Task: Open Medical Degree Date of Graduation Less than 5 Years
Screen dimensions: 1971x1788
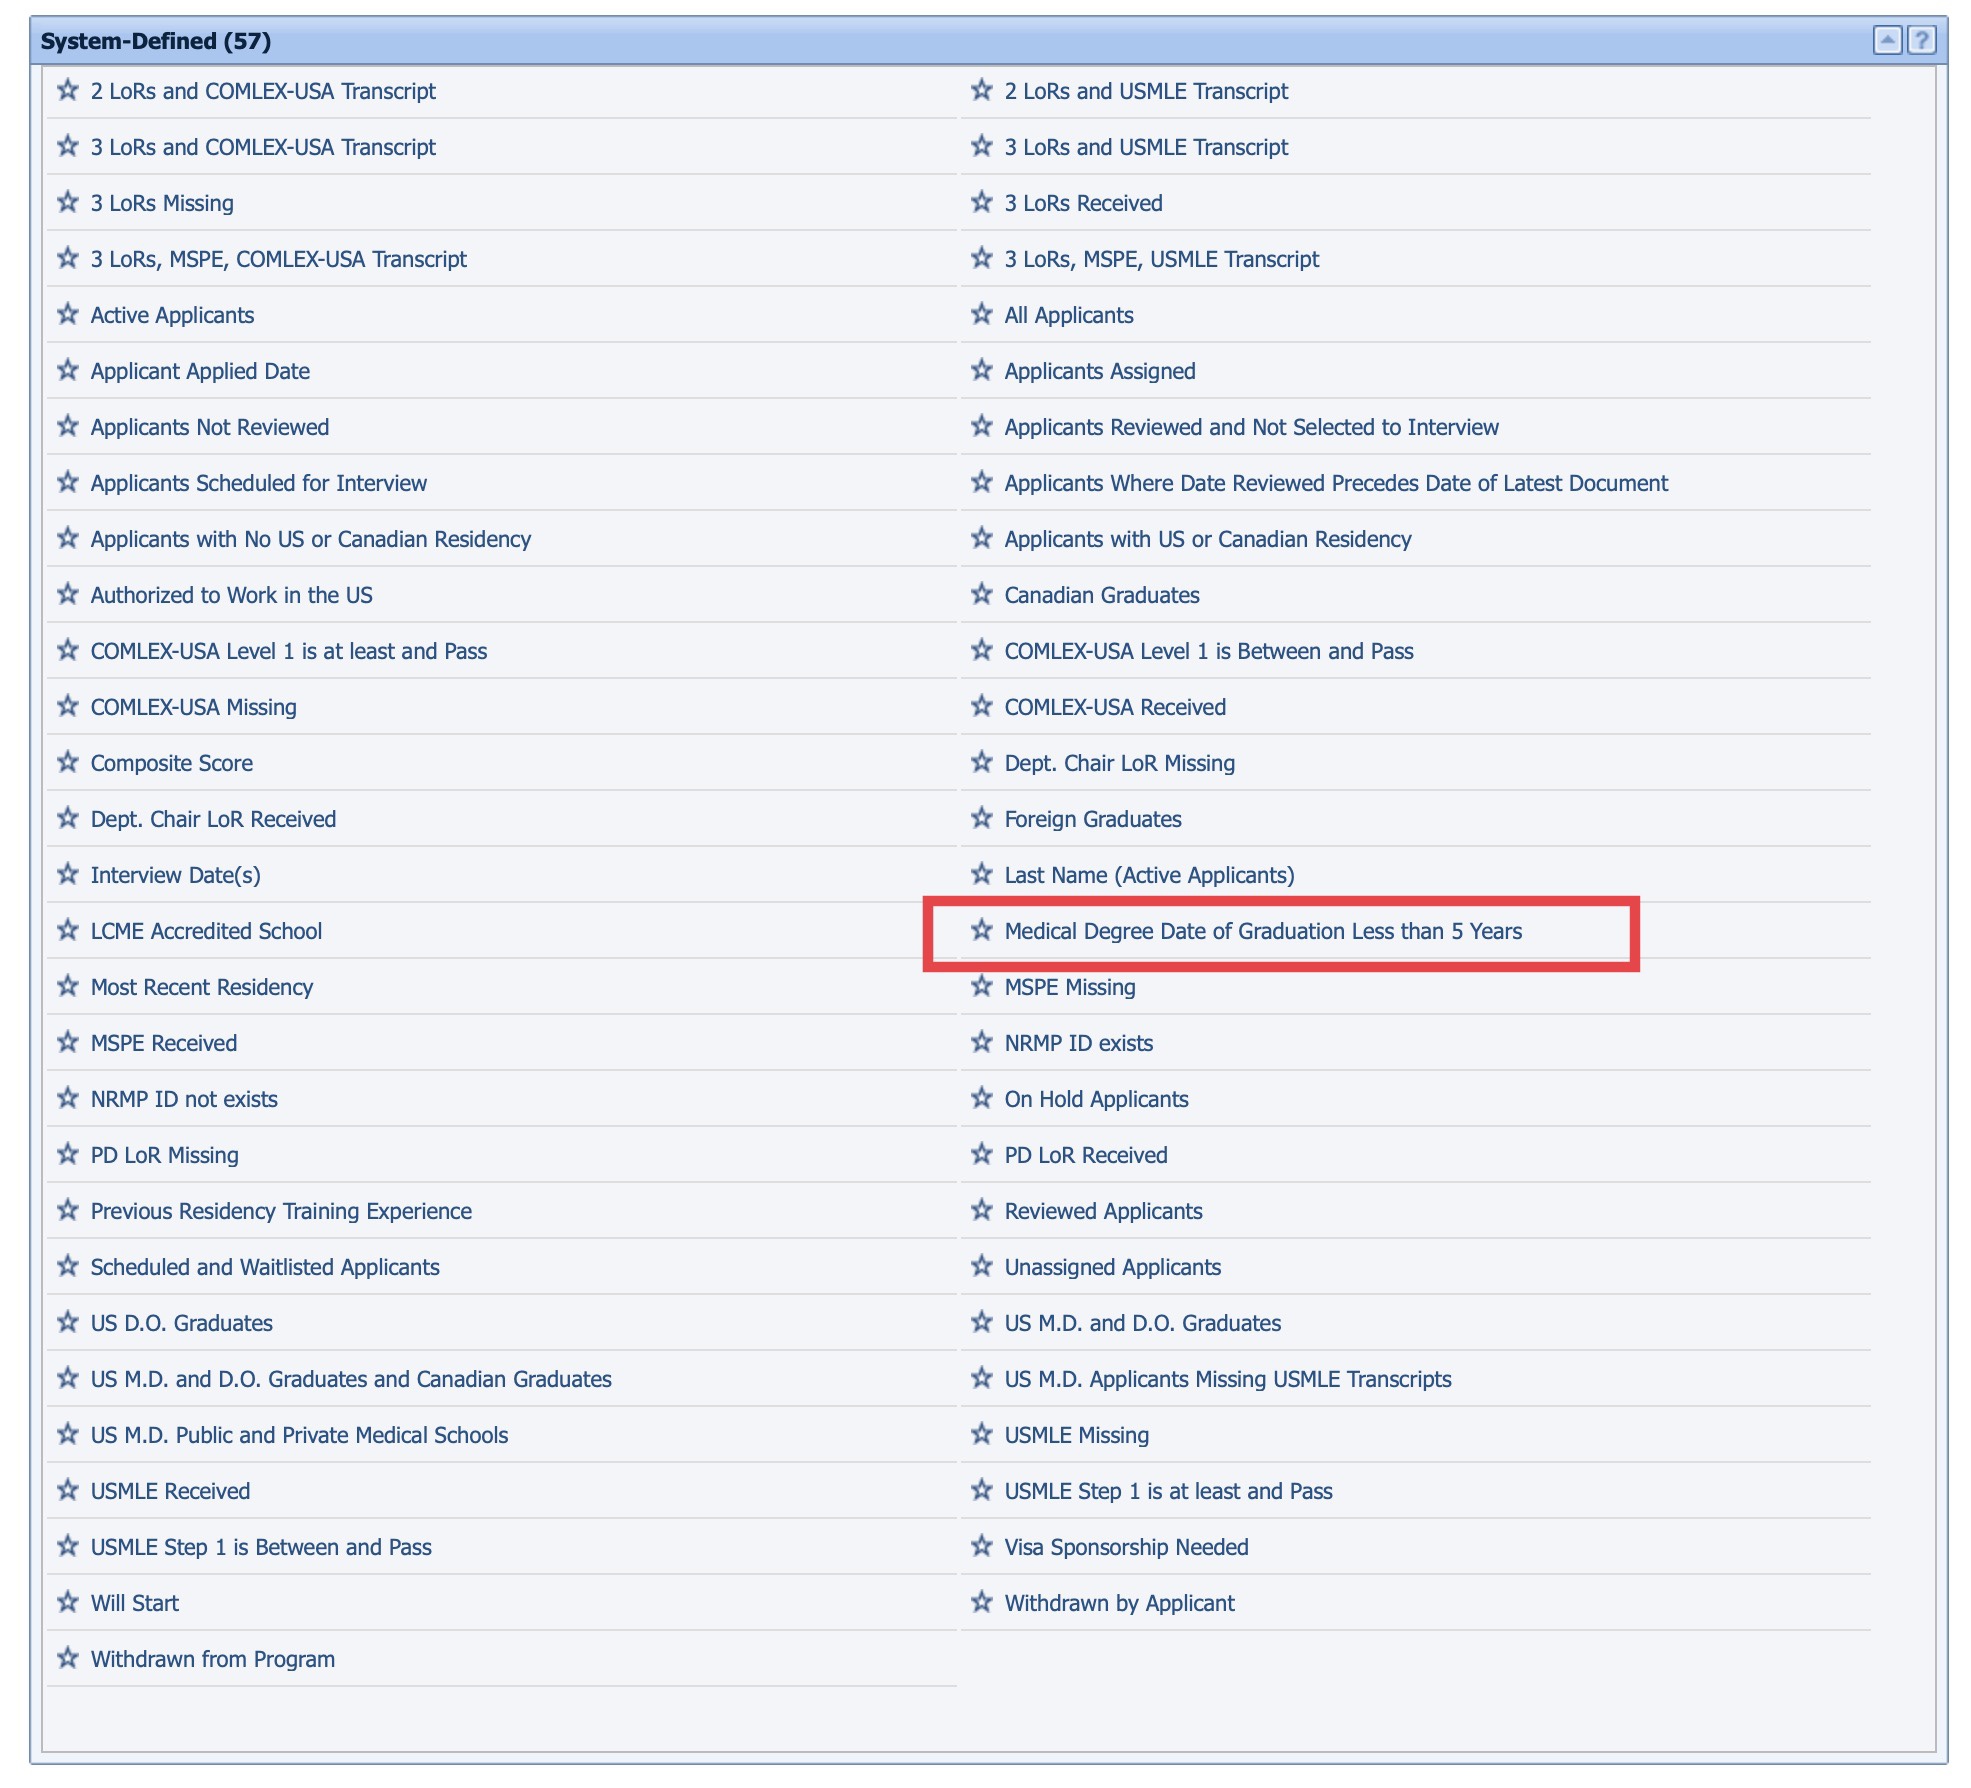Action: tap(1262, 931)
